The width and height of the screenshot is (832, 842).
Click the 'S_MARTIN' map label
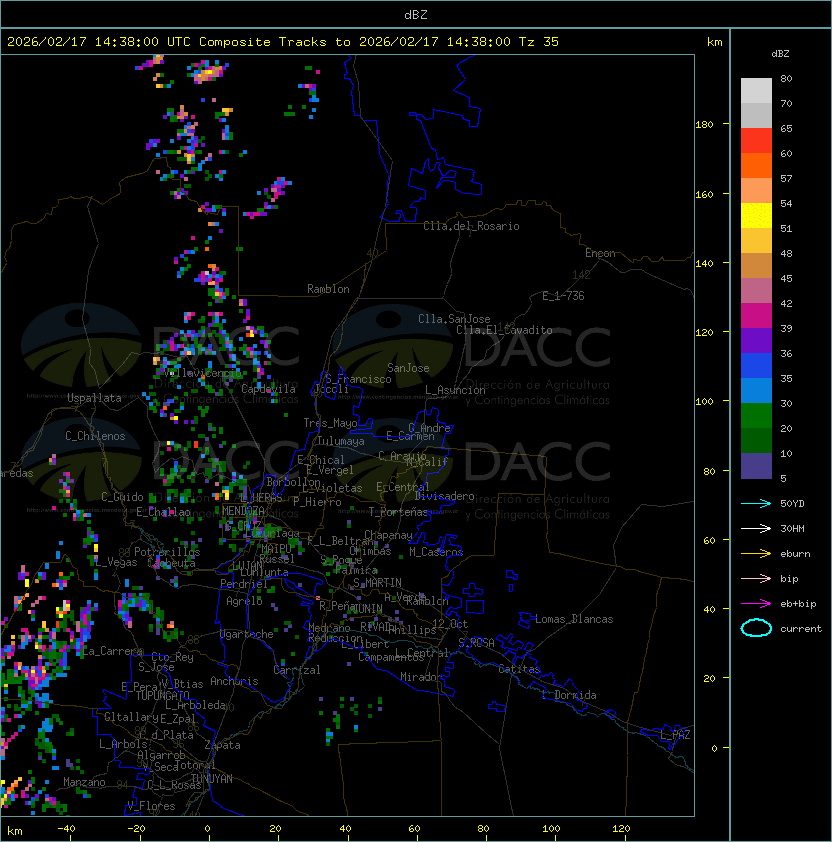tap(377, 583)
